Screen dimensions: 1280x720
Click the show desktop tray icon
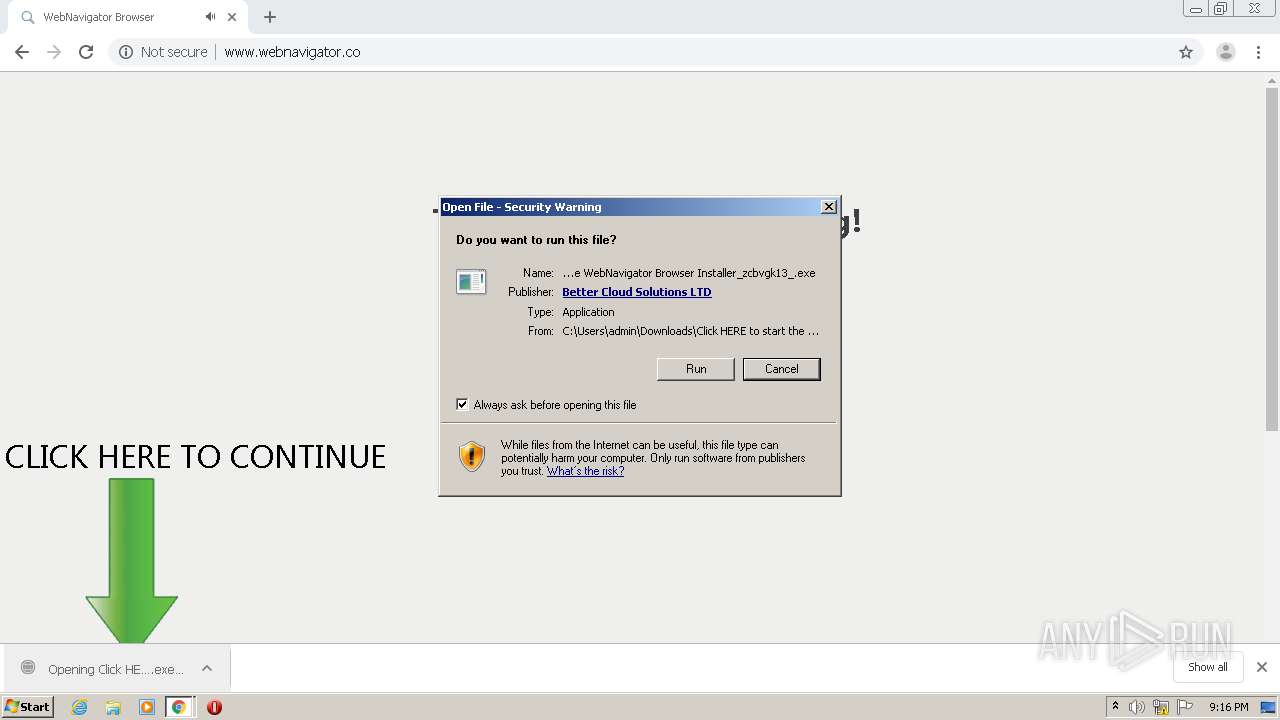[x=1269, y=707]
